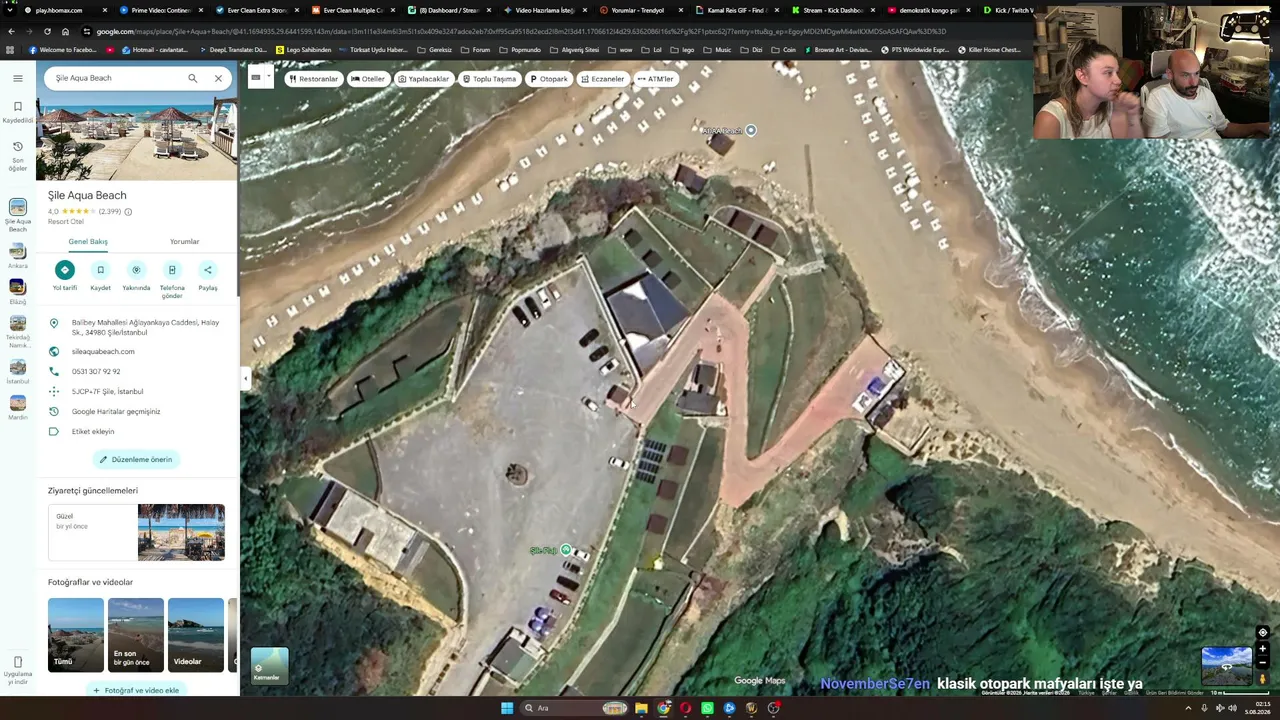The height and width of the screenshot is (720, 1280).
Task: Switch to the Yorumlar tab
Action: [x=184, y=241]
